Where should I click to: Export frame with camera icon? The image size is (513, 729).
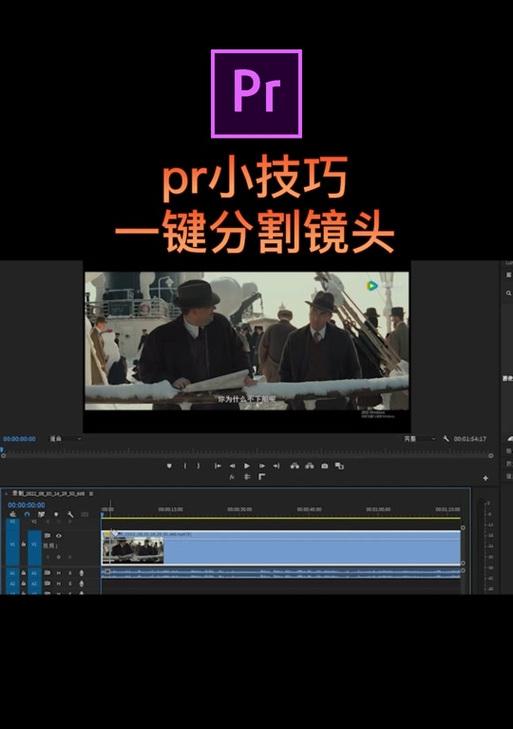click(x=325, y=465)
